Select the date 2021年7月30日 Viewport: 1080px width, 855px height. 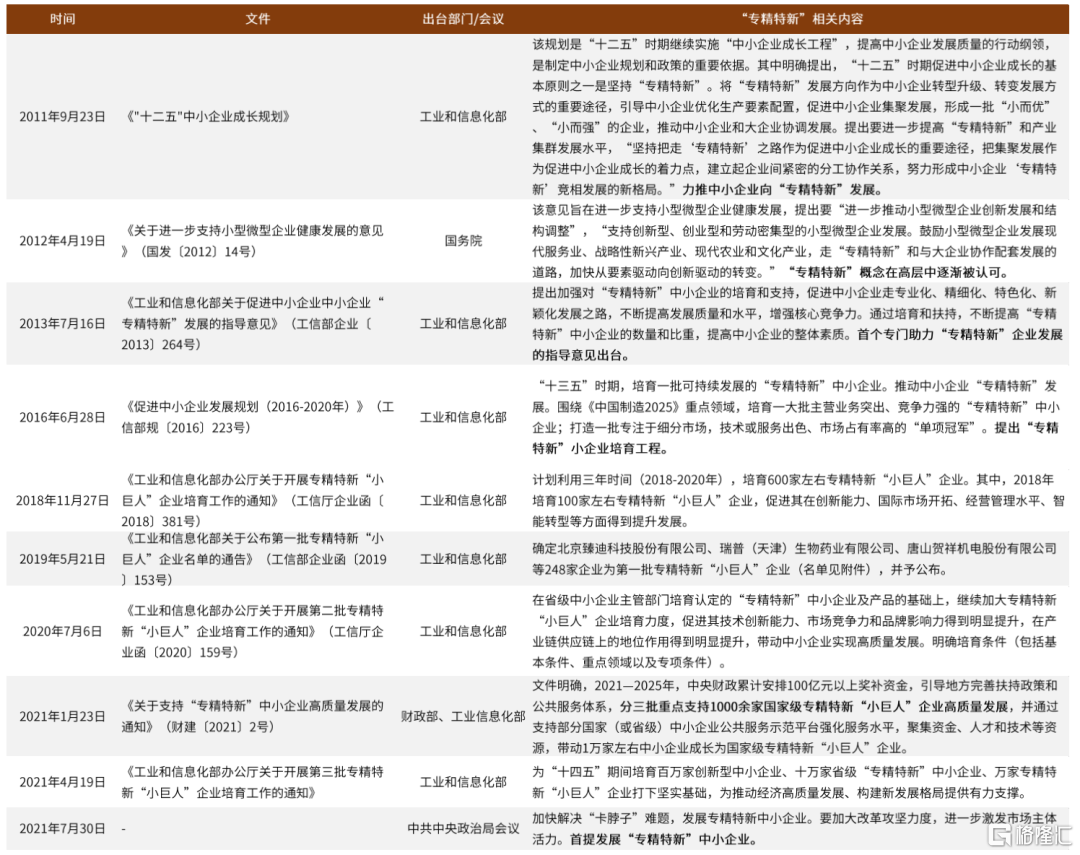tap(62, 829)
